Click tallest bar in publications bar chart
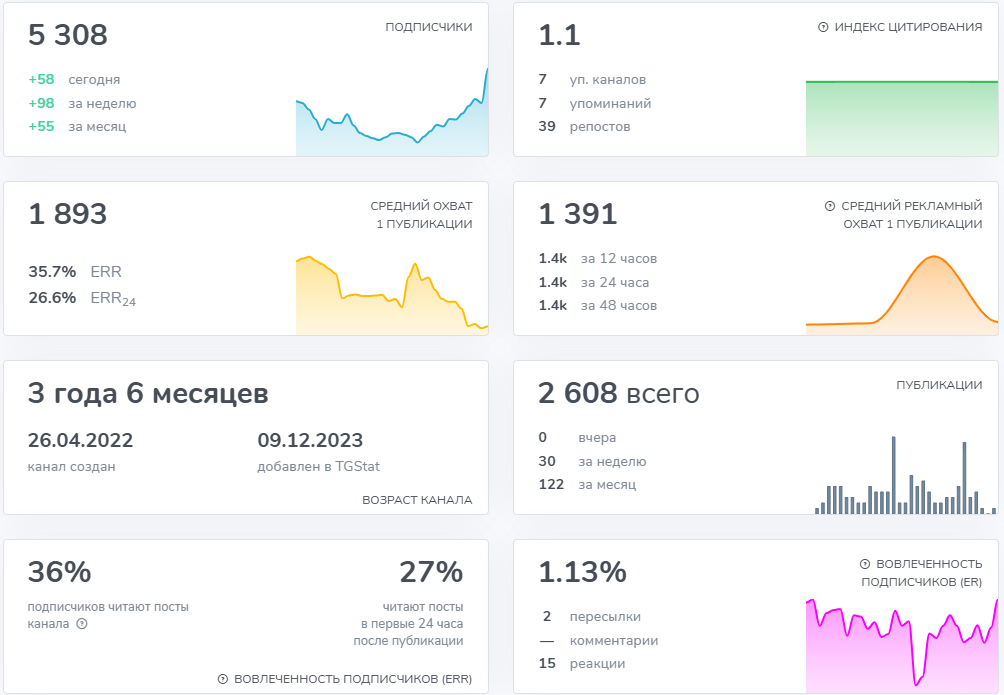Image resolution: width=1004 pixels, height=695 pixels. pyautogui.click(x=893, y=475)
